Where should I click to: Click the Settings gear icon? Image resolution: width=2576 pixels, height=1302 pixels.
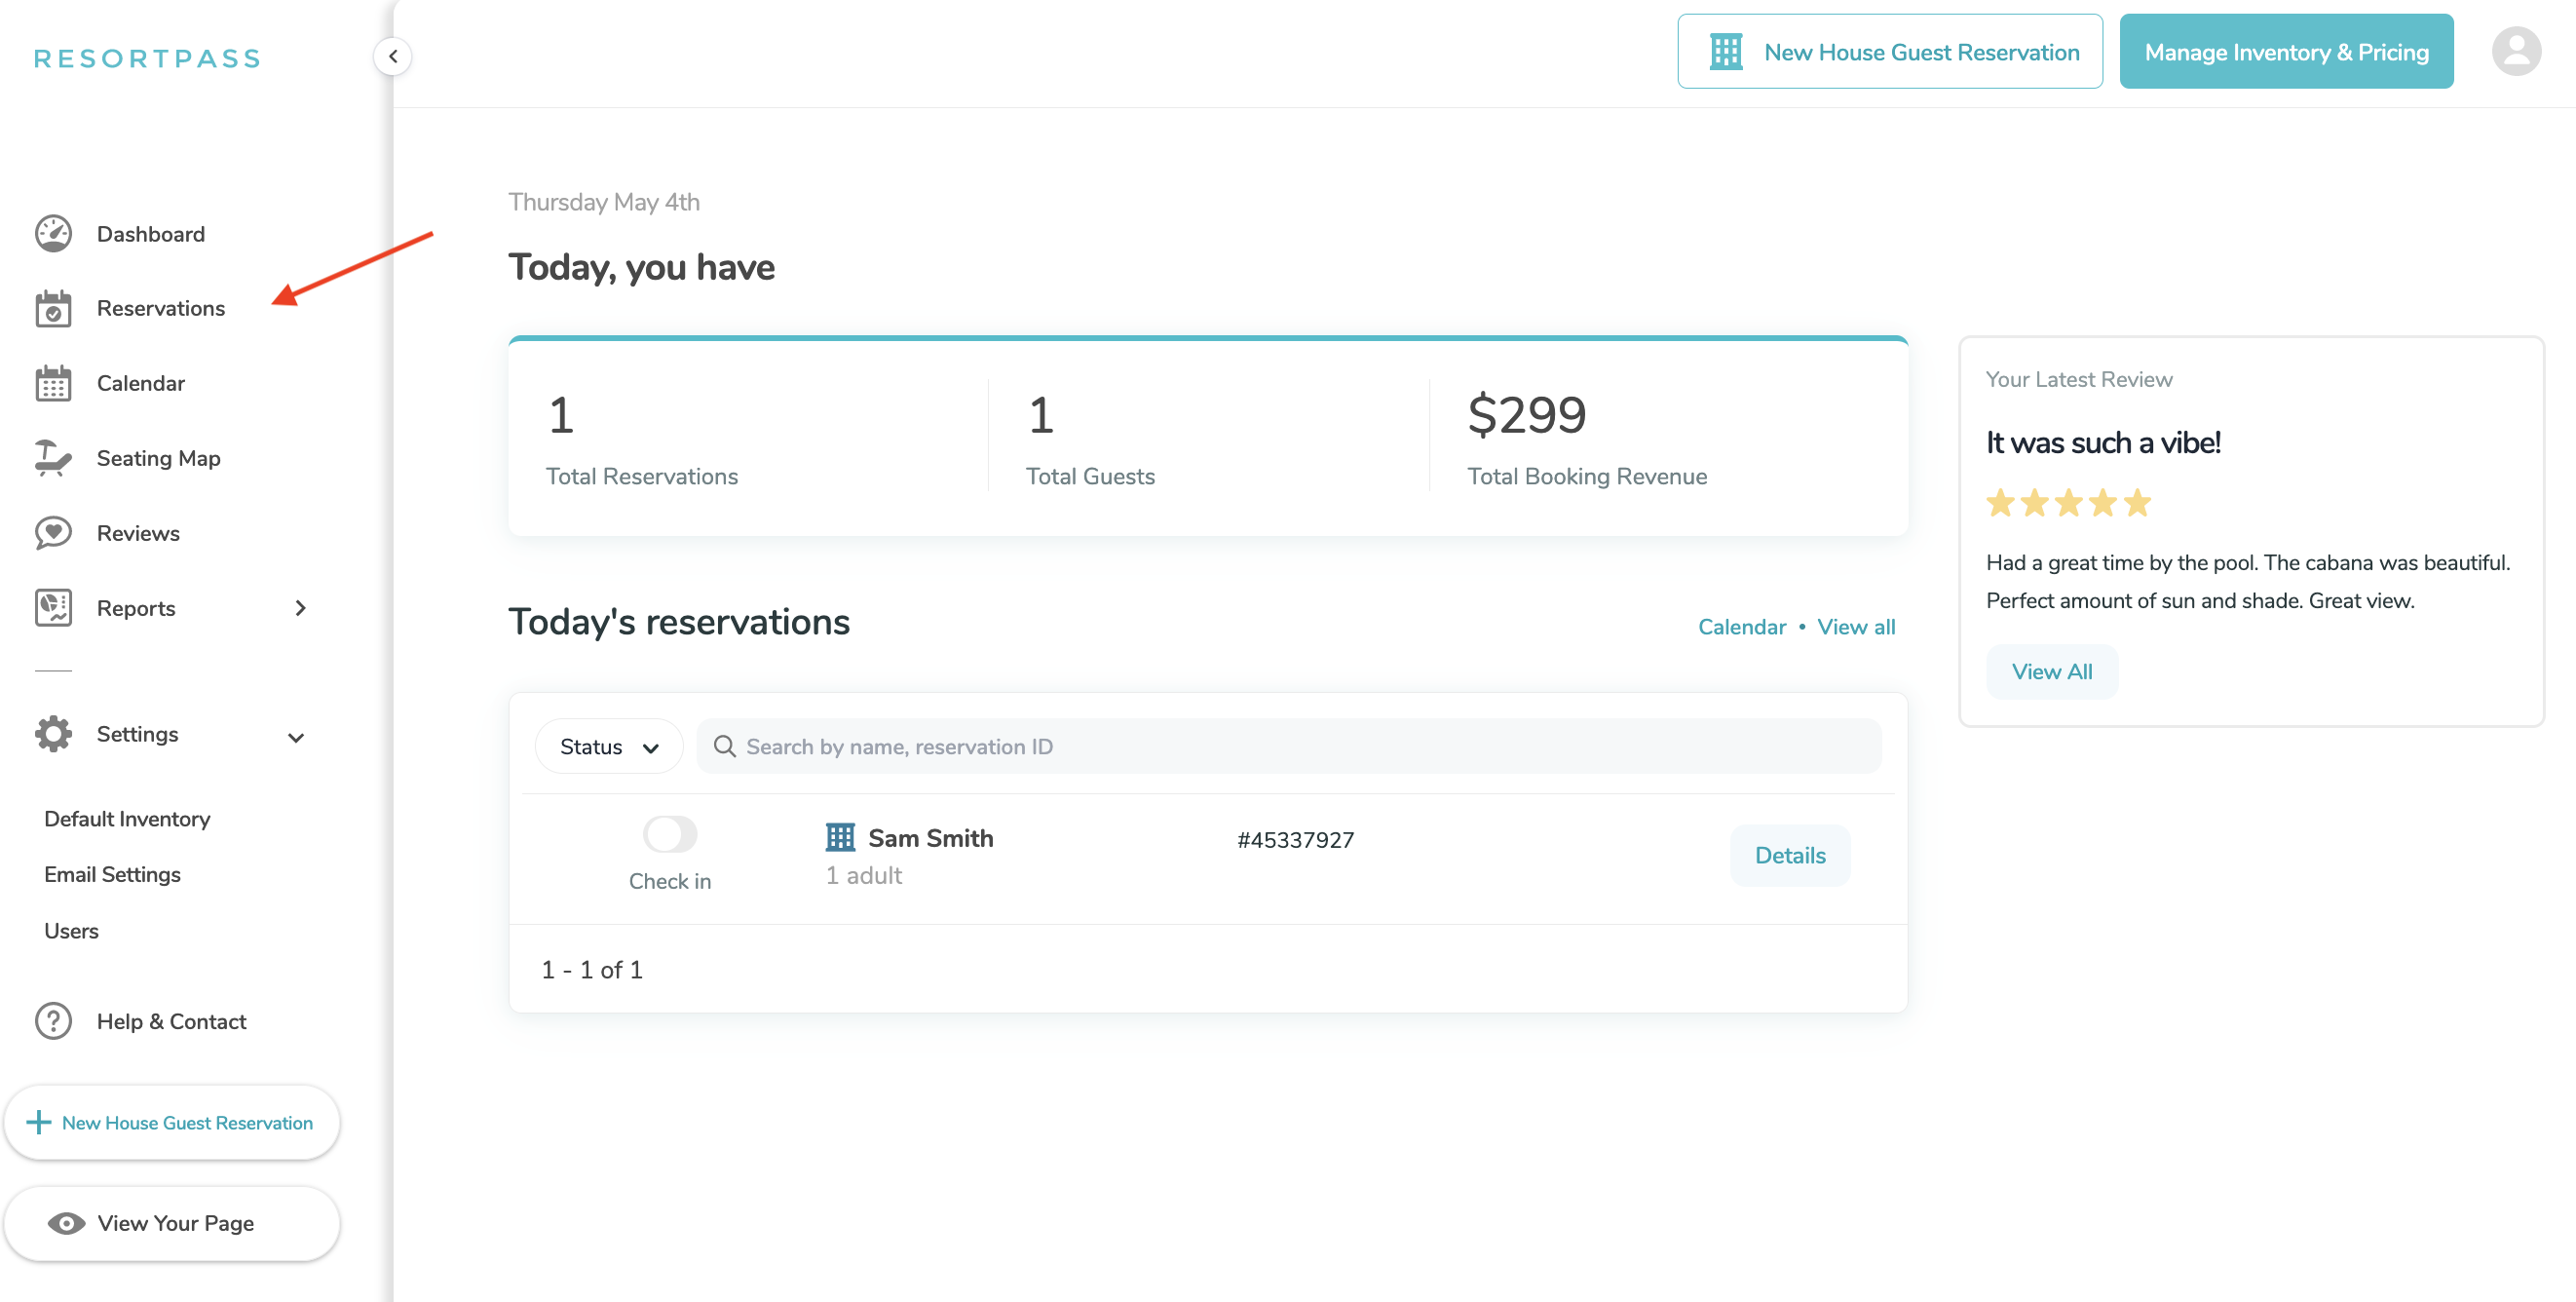click(53, 734)
